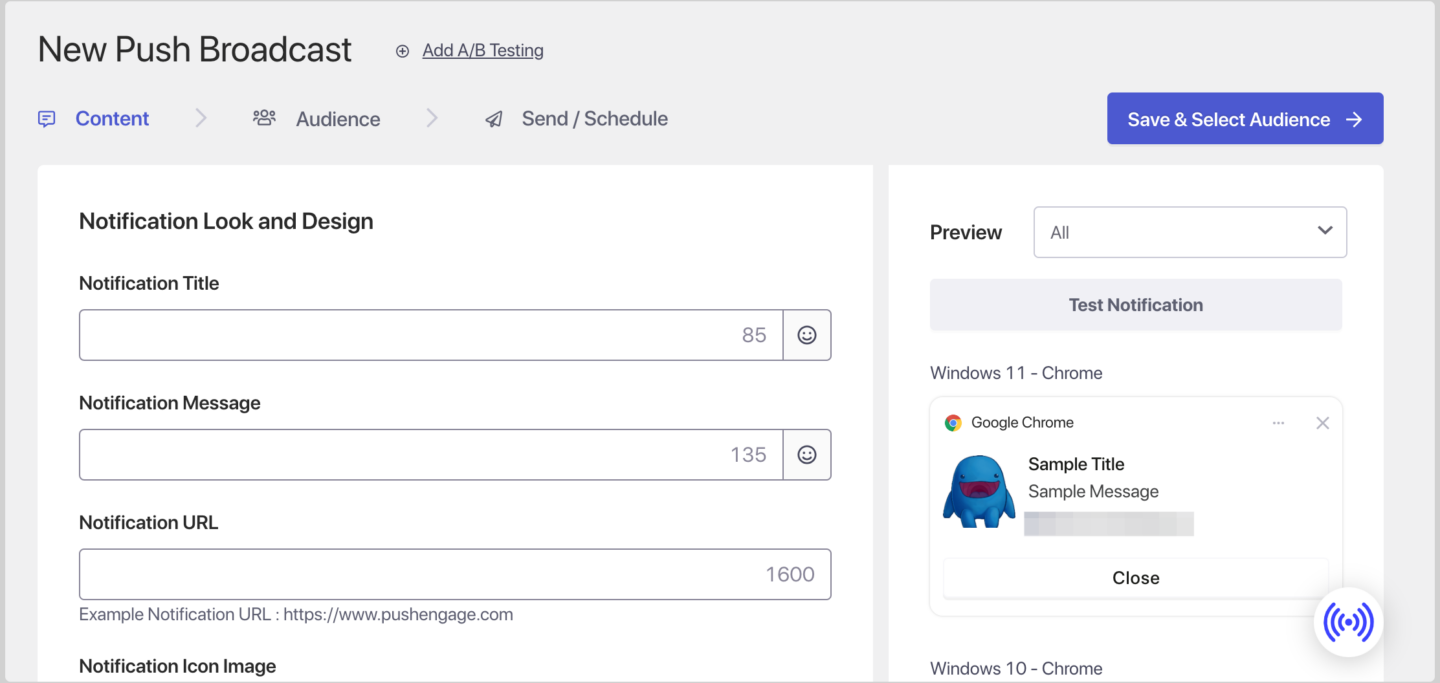The width and height of the screenshot is (1440, 683).
Task: Open the emoji picker for Notification Message
Action: pyautogui.click(x=807, y=454)
